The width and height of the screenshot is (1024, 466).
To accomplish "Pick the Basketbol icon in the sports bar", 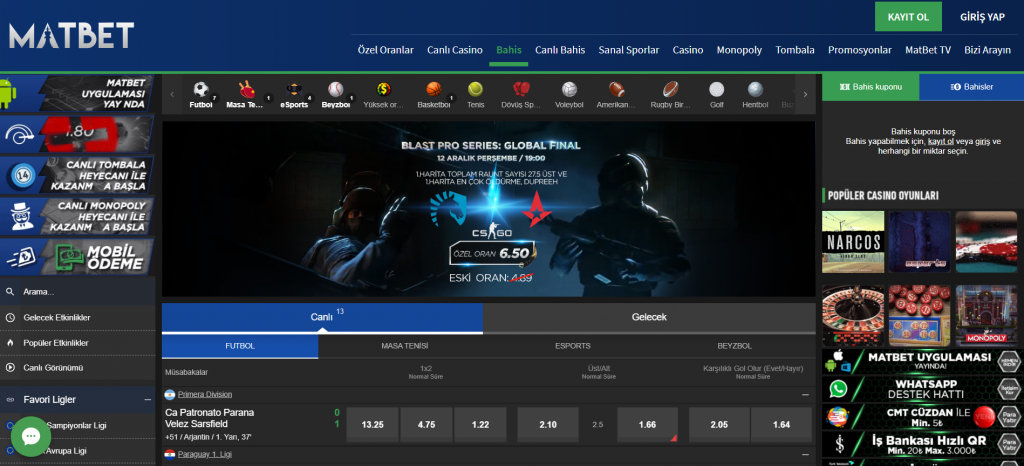I will pos(433,91).
